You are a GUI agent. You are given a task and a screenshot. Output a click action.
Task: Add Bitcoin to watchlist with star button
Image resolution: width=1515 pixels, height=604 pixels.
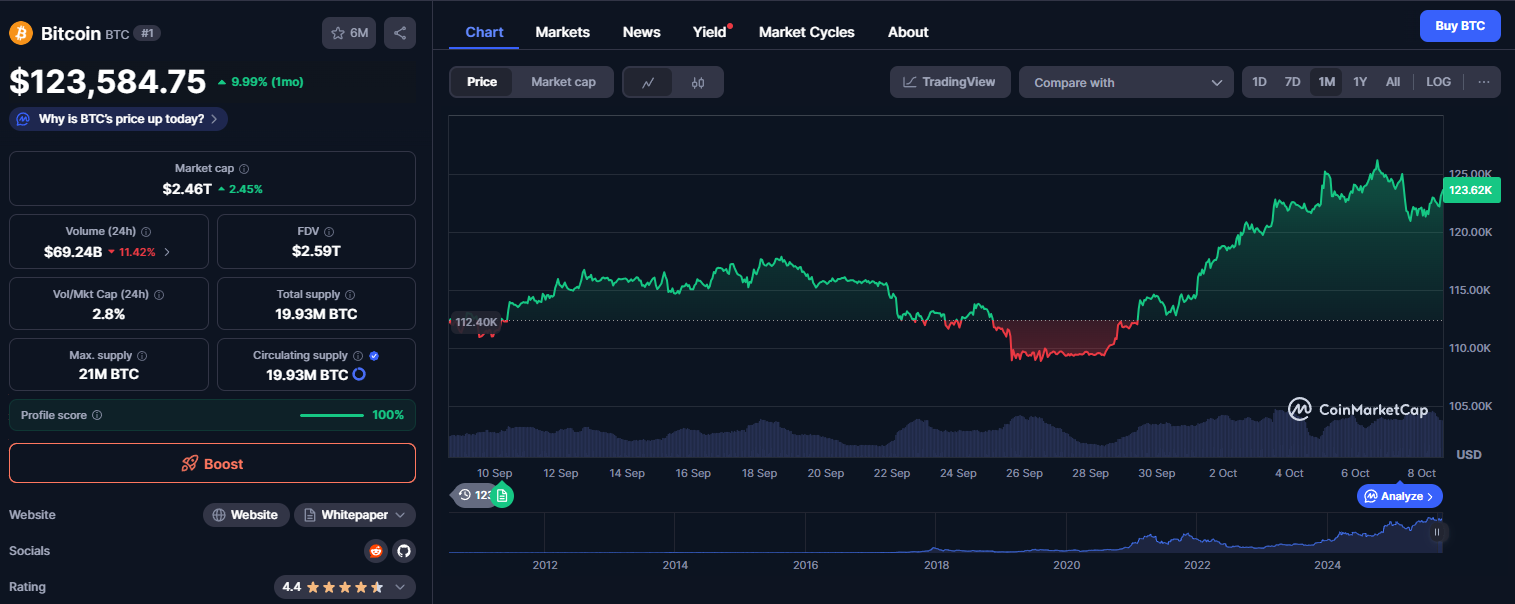click(348, 33)
